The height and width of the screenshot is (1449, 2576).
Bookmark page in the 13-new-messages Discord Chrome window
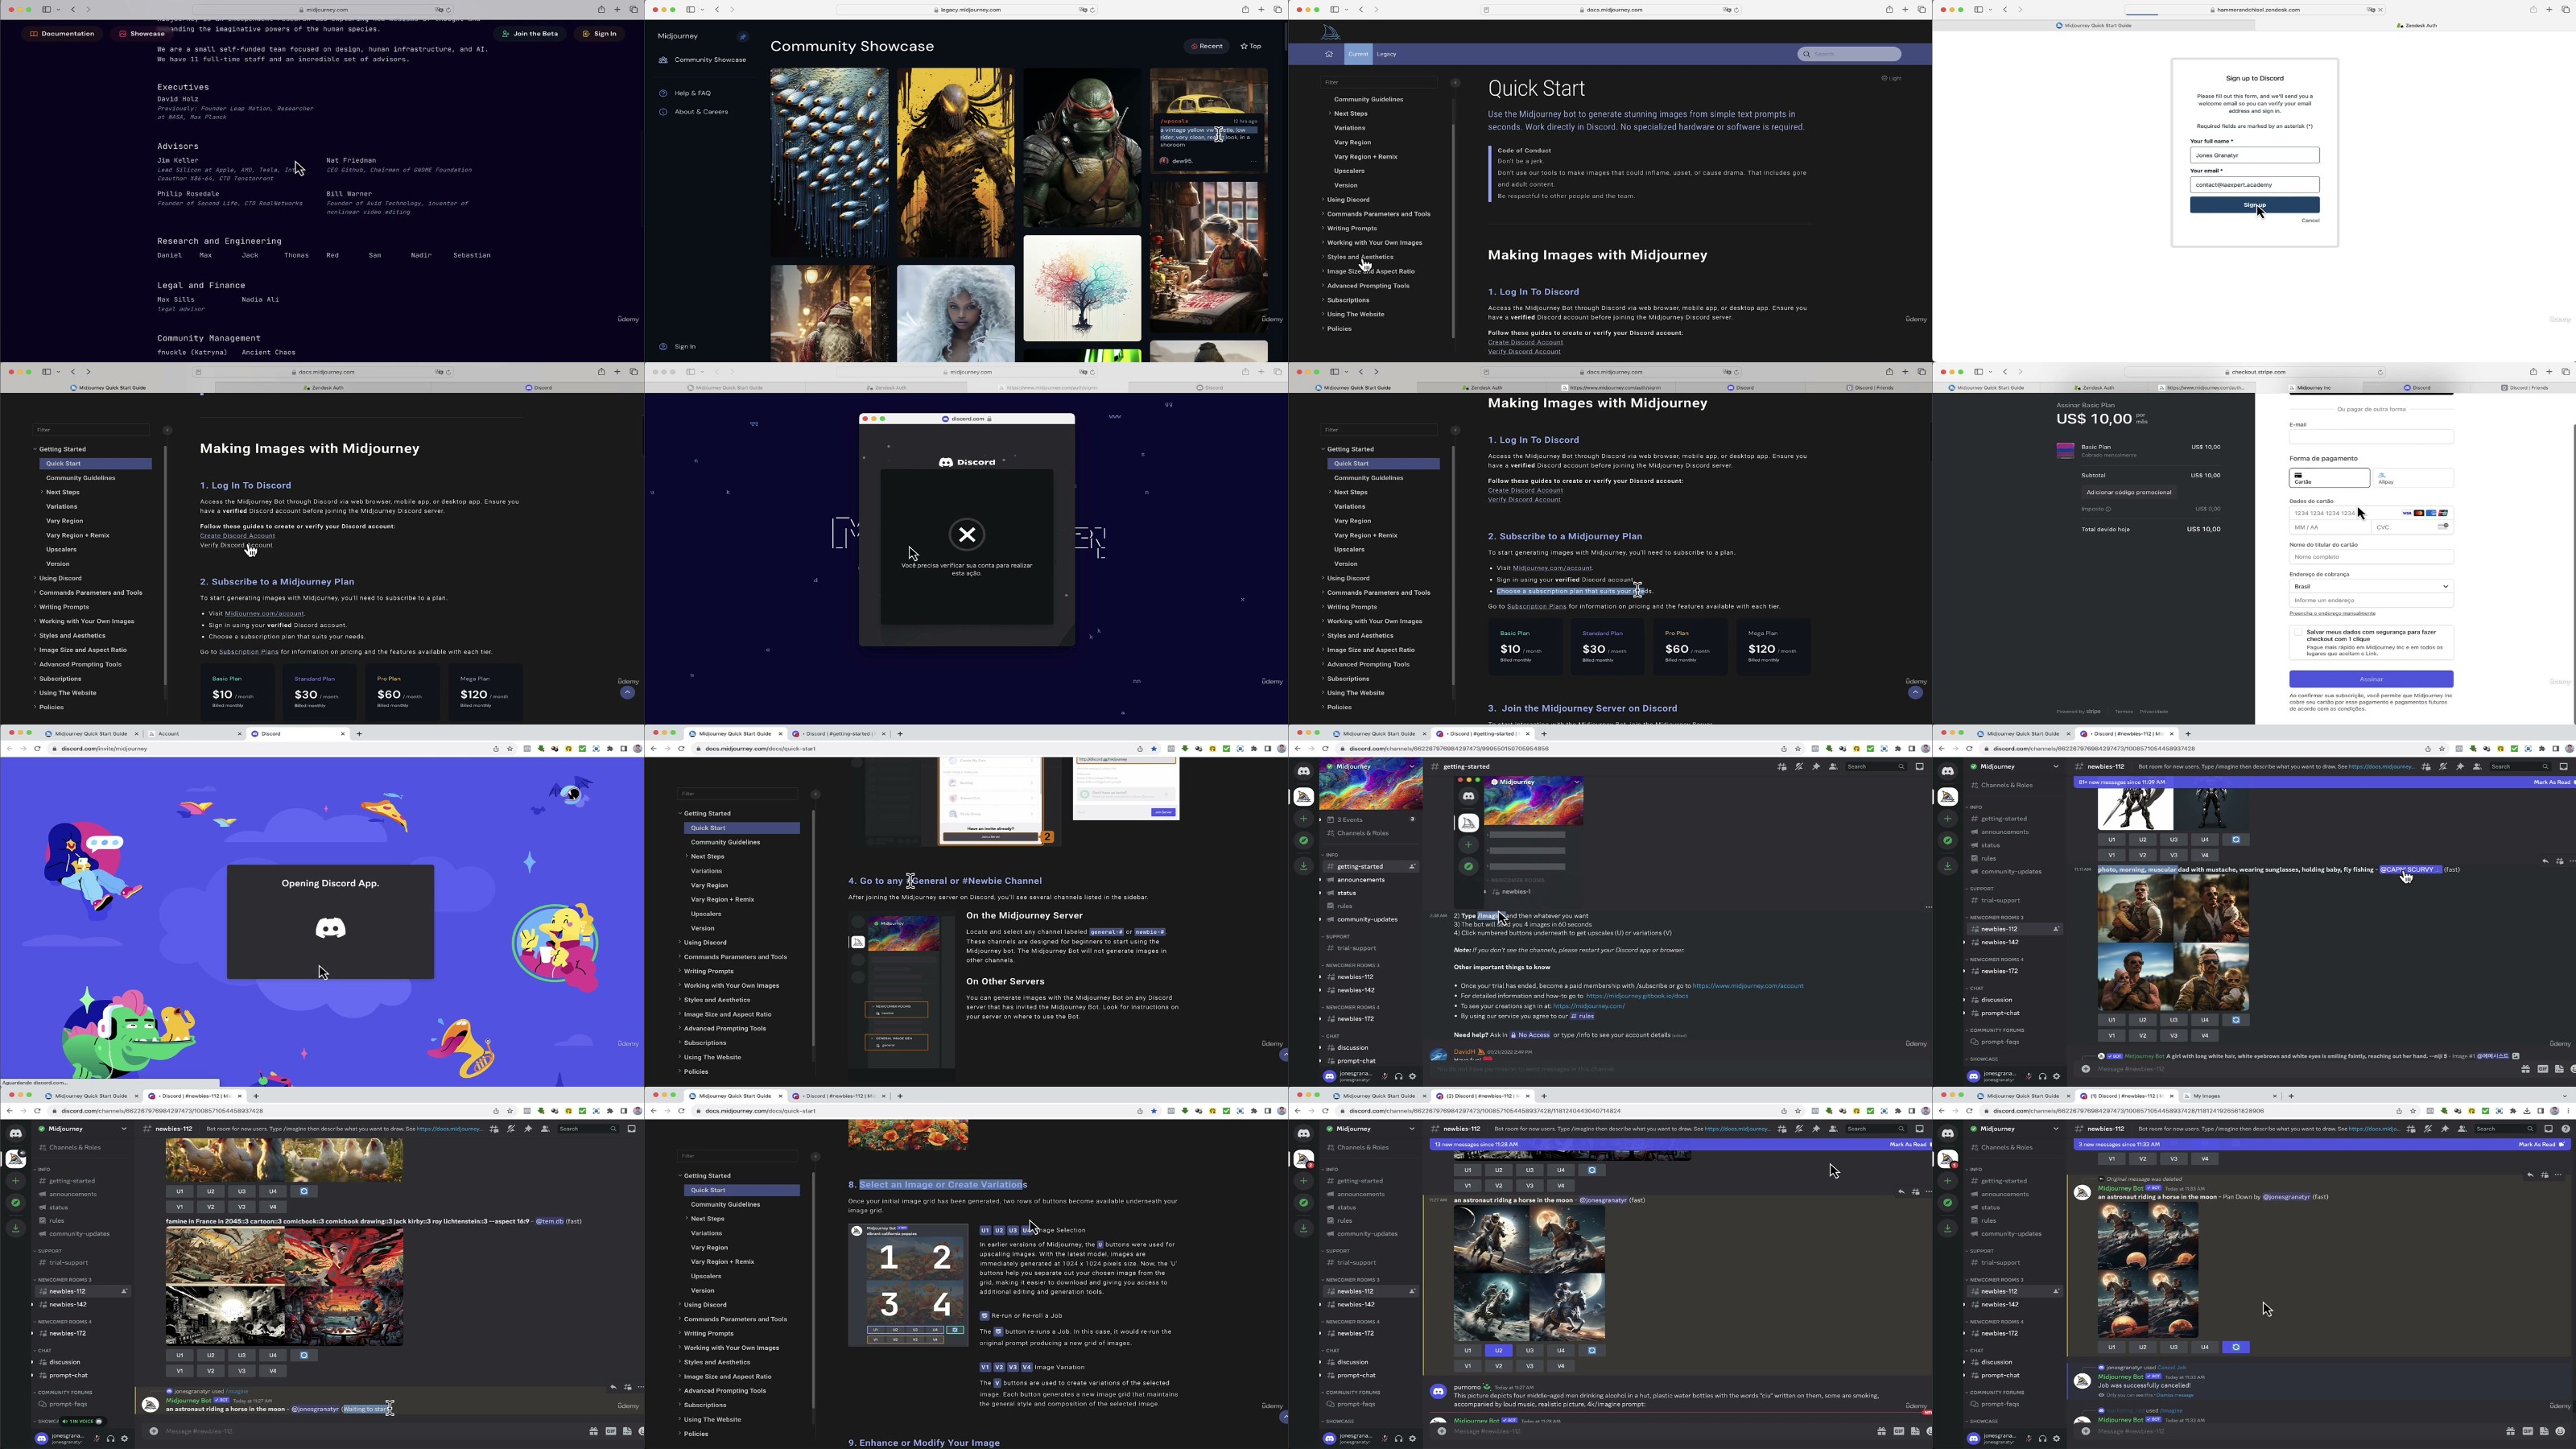[1798, 1111]
